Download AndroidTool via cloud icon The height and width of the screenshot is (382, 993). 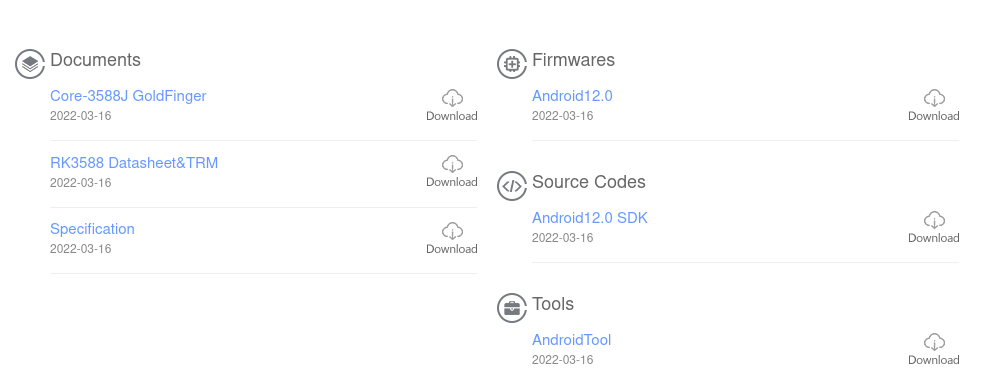pyautogui.click(x=933, y=342)
